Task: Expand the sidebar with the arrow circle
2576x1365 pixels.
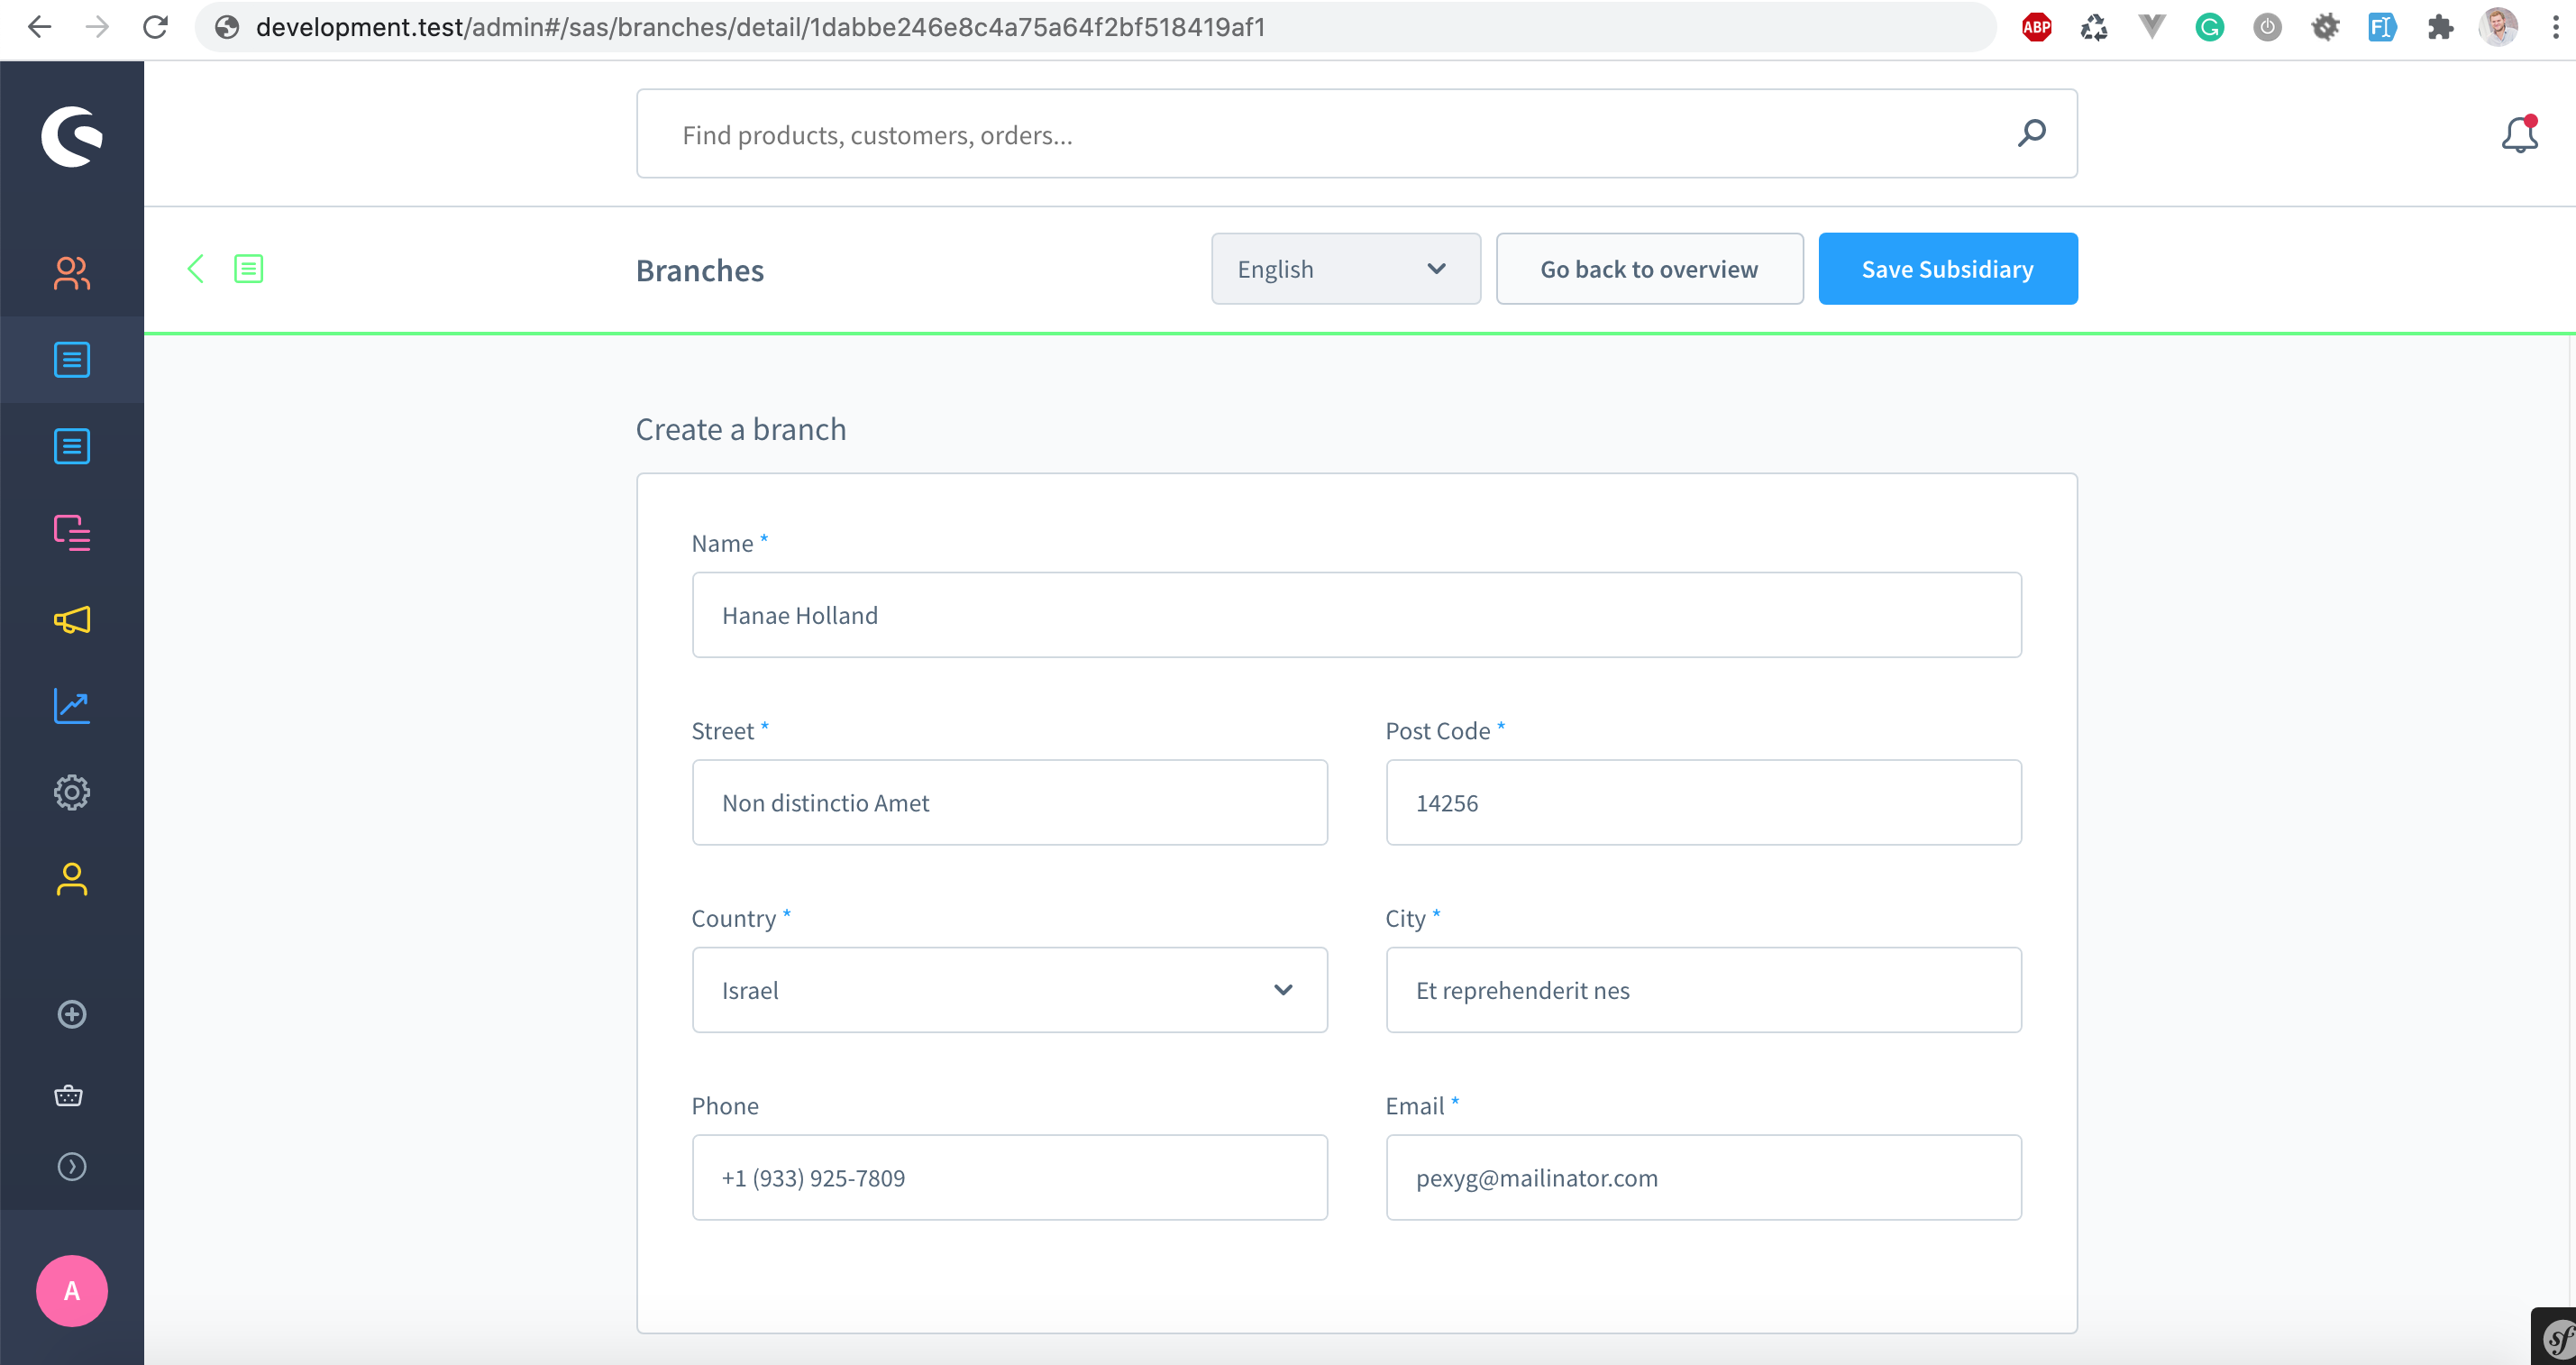Action: click(x=71, y=1166)
